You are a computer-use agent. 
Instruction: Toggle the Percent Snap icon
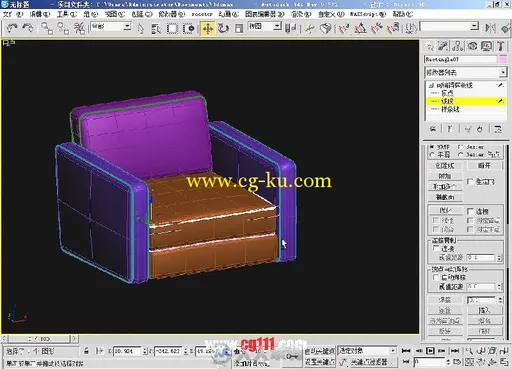pos(377,29)
